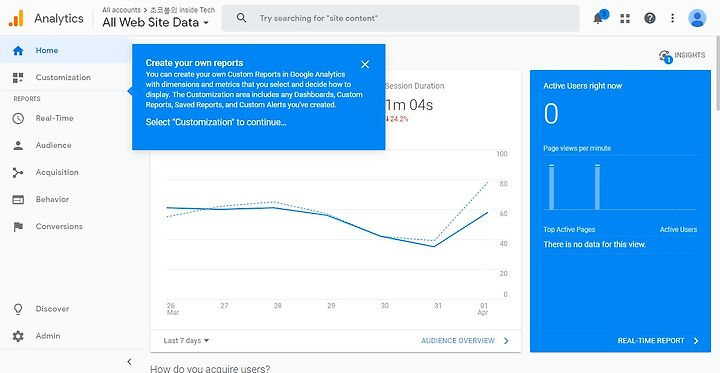Close the Create your own reports tooltip
The height and width of the screenshot is (373, 720).
click(x=365, y=64)
